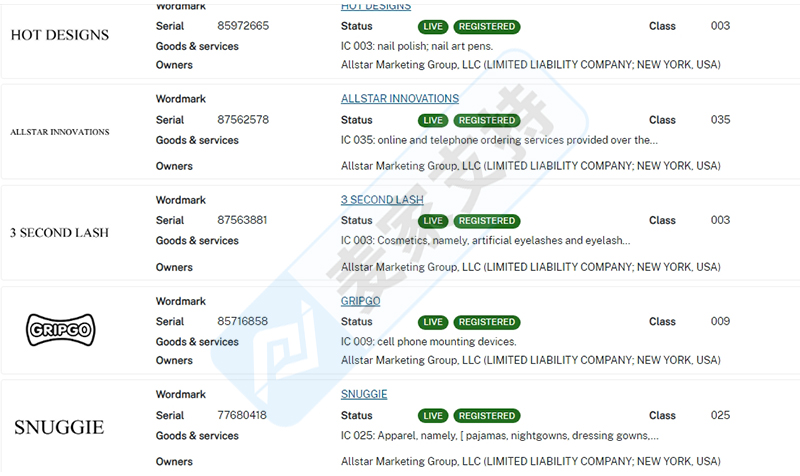
Task: Click the Status label in ALLSTAR INNOVATIONS row
Action: tap(357, 120)
